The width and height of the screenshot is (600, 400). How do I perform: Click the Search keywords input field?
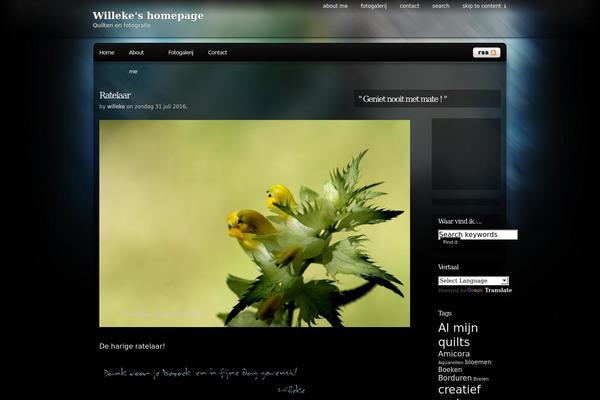478,235
